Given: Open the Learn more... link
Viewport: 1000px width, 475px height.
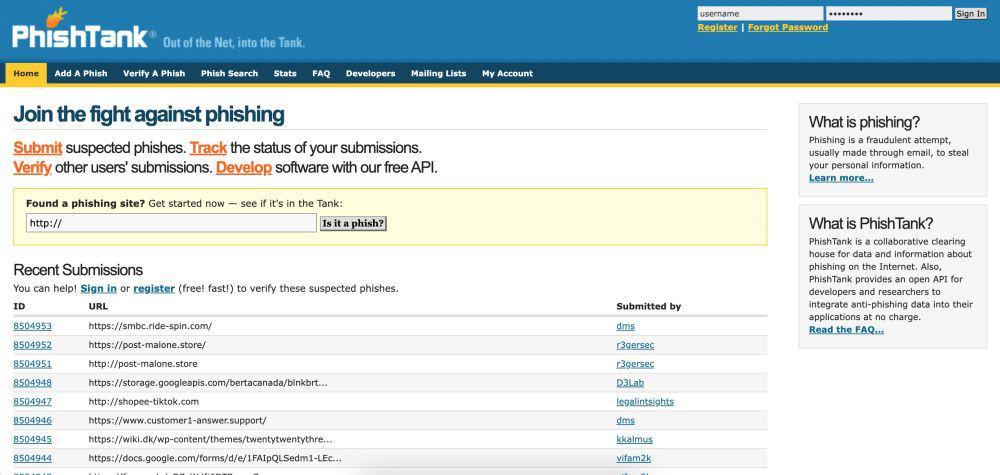Looking at the screenshot, I should [x=841, y=178].
